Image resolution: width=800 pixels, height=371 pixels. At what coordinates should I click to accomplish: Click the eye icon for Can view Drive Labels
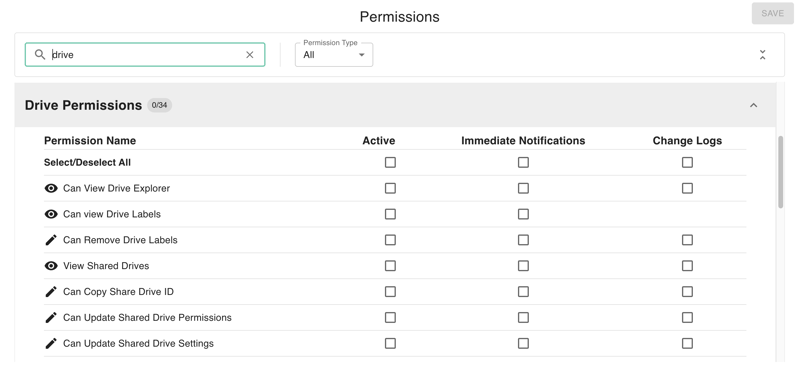[51, 214]
